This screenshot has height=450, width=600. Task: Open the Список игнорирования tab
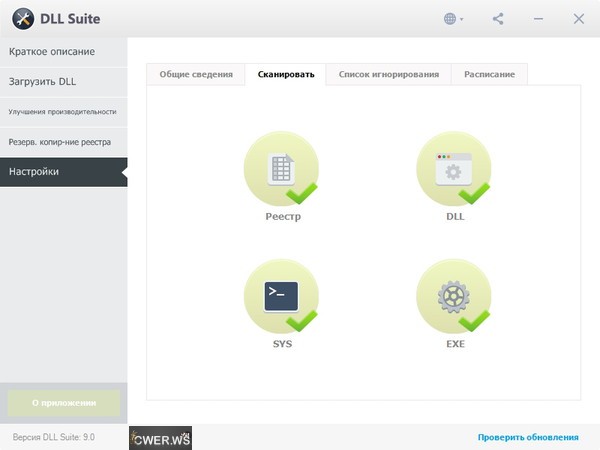pos(388,74)
